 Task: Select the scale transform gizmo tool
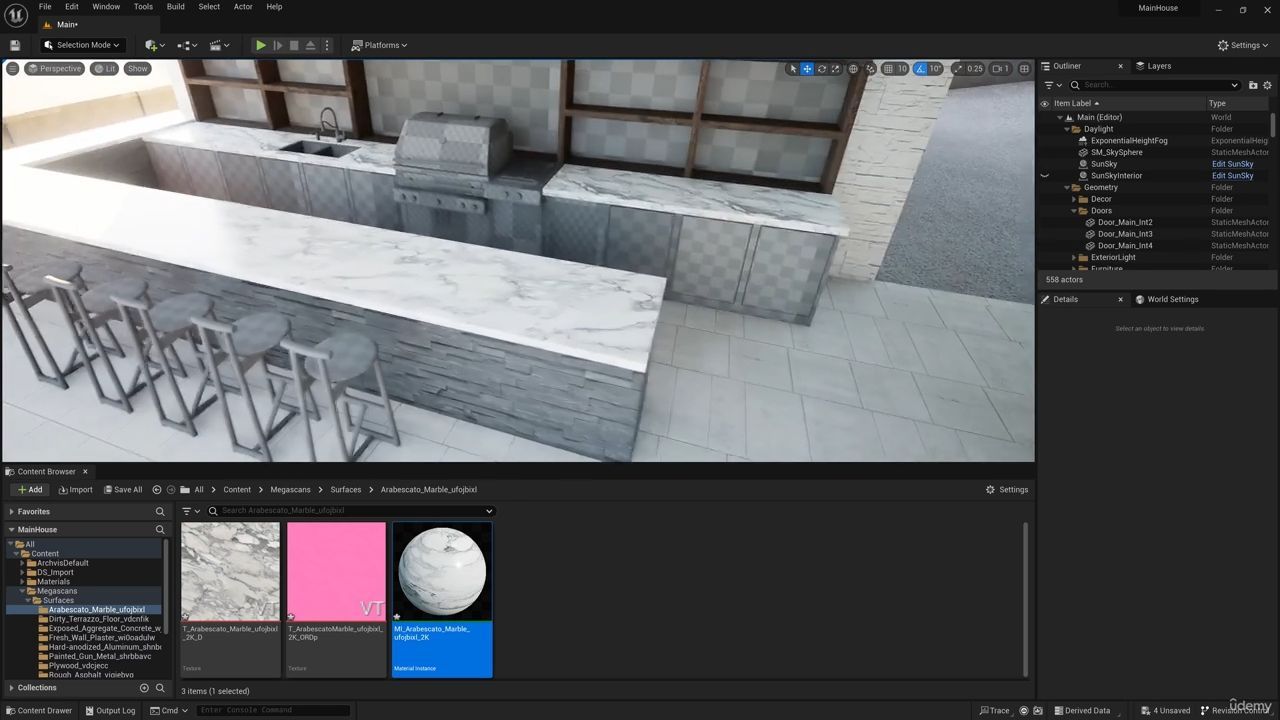[x=836, y=69]
